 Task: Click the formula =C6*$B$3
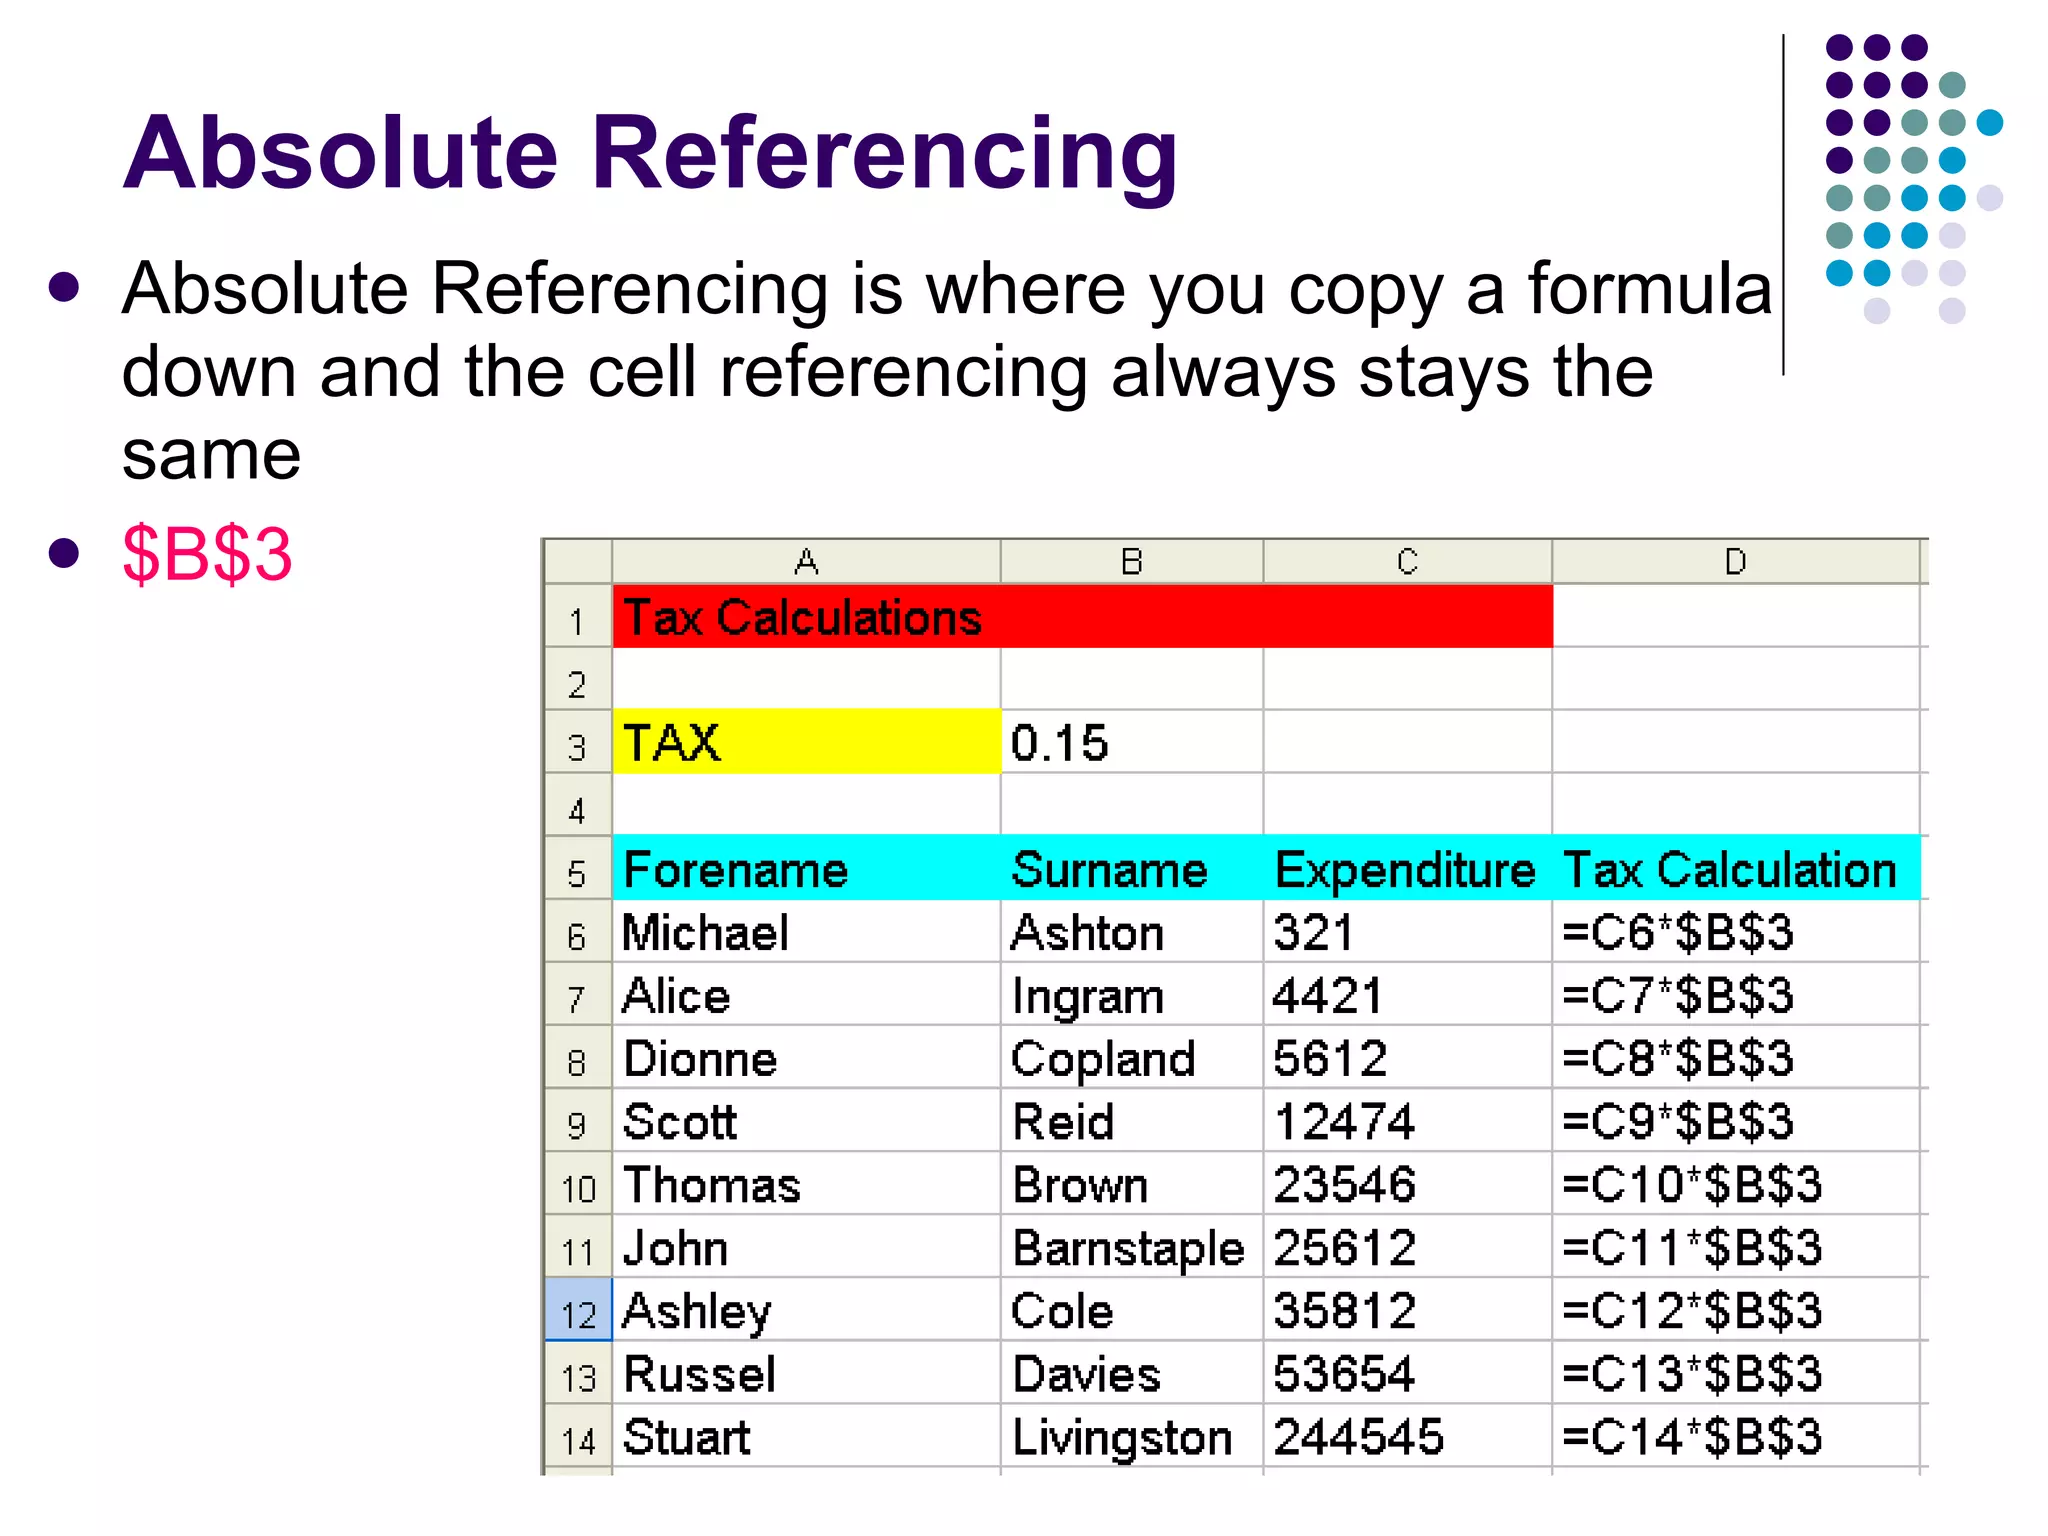pos(1737,932)
